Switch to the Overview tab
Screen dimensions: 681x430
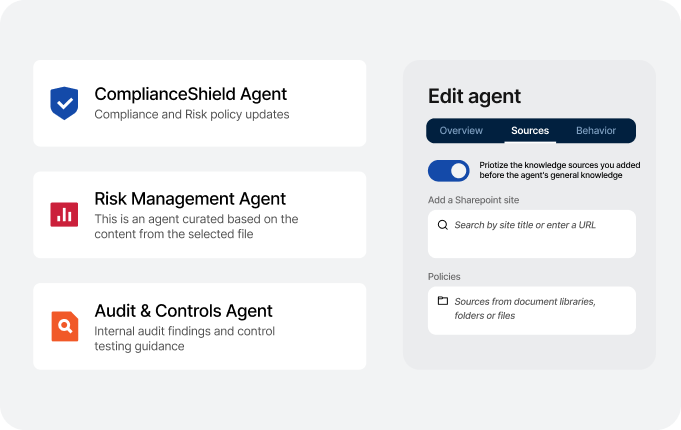[x=461, y=131]
